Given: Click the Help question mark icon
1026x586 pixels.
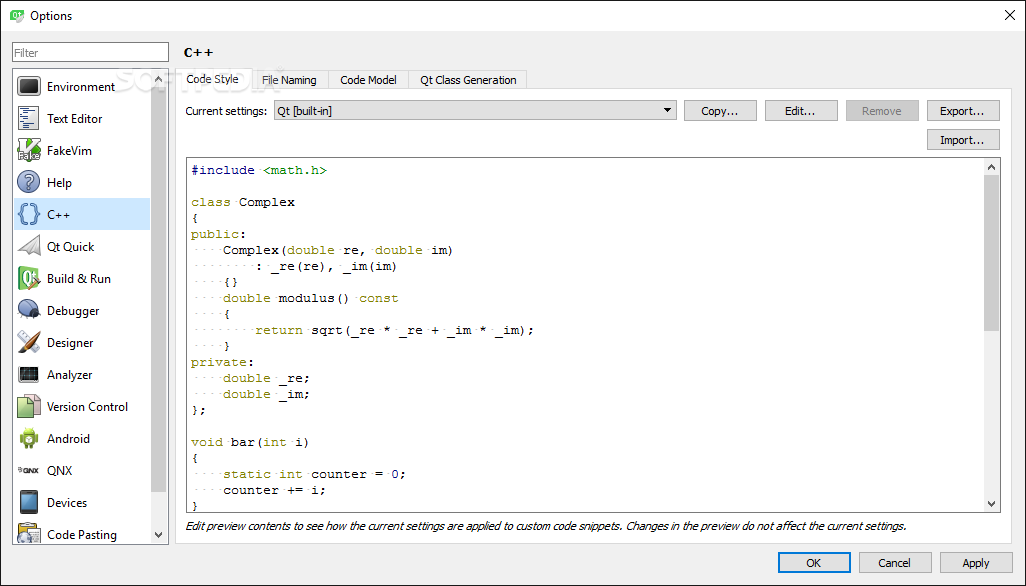Looking at the screenshot, I should click(x=29, y=182).
